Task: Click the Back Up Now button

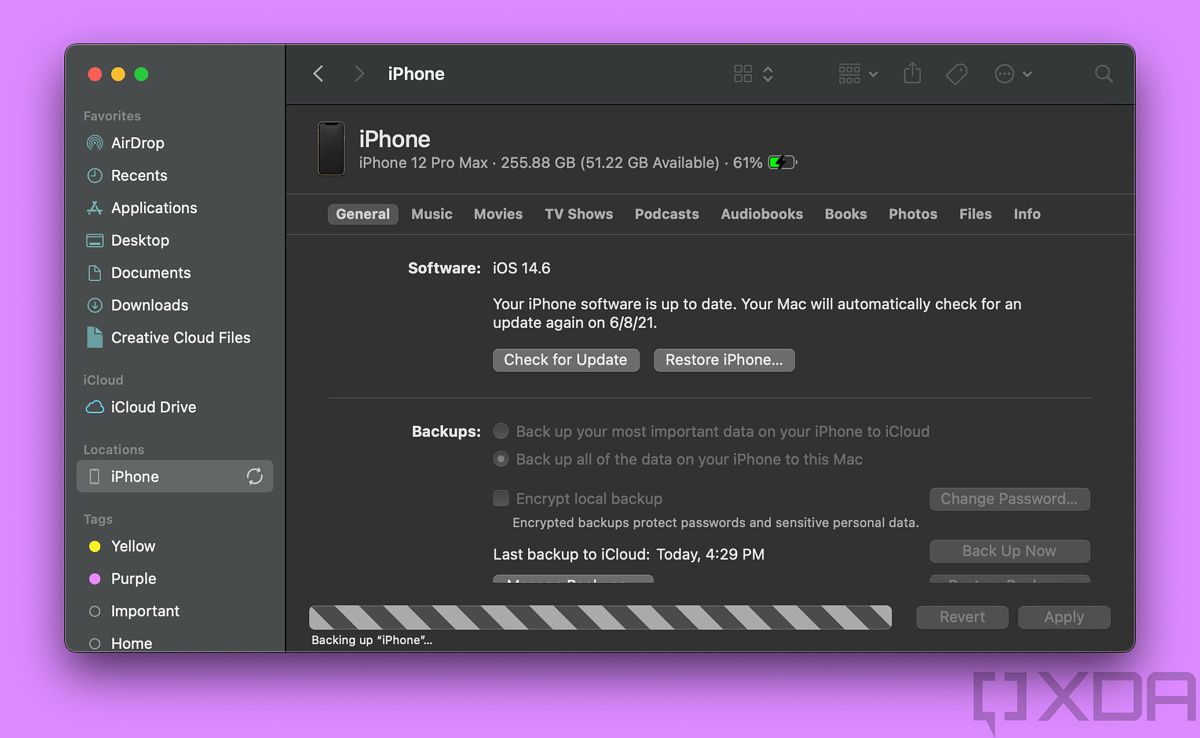Action: click(1009, 551)
